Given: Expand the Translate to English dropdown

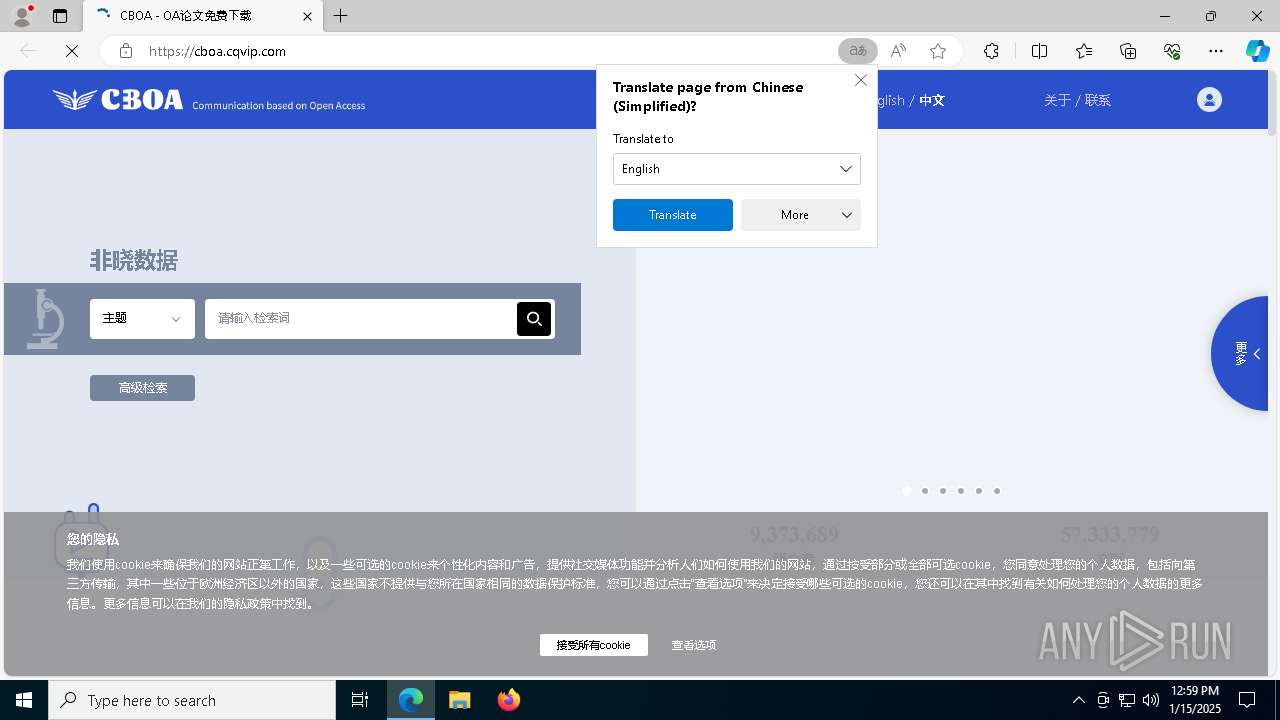Looking at the screenshot, I should tap(737, 169).
